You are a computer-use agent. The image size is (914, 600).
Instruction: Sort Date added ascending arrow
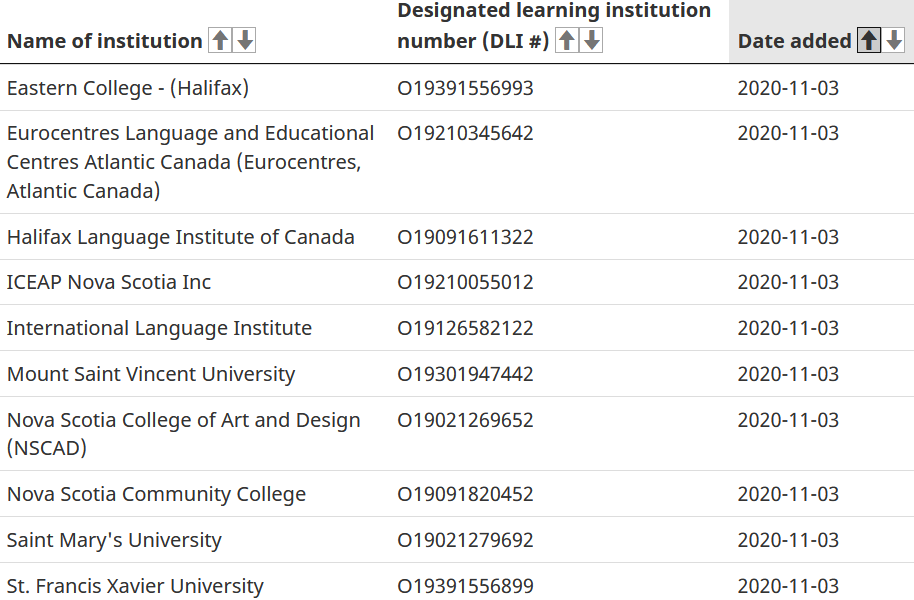pyautogui.click(x=869, y=40)
